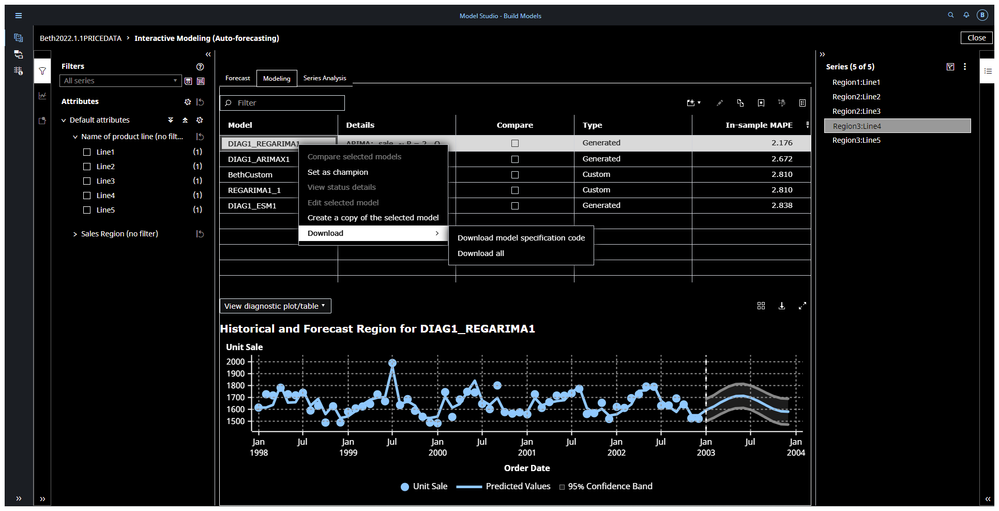Maximize the diagnostic plot with expand icon
The height and width of the screenshot is (511, 999).
802,306
